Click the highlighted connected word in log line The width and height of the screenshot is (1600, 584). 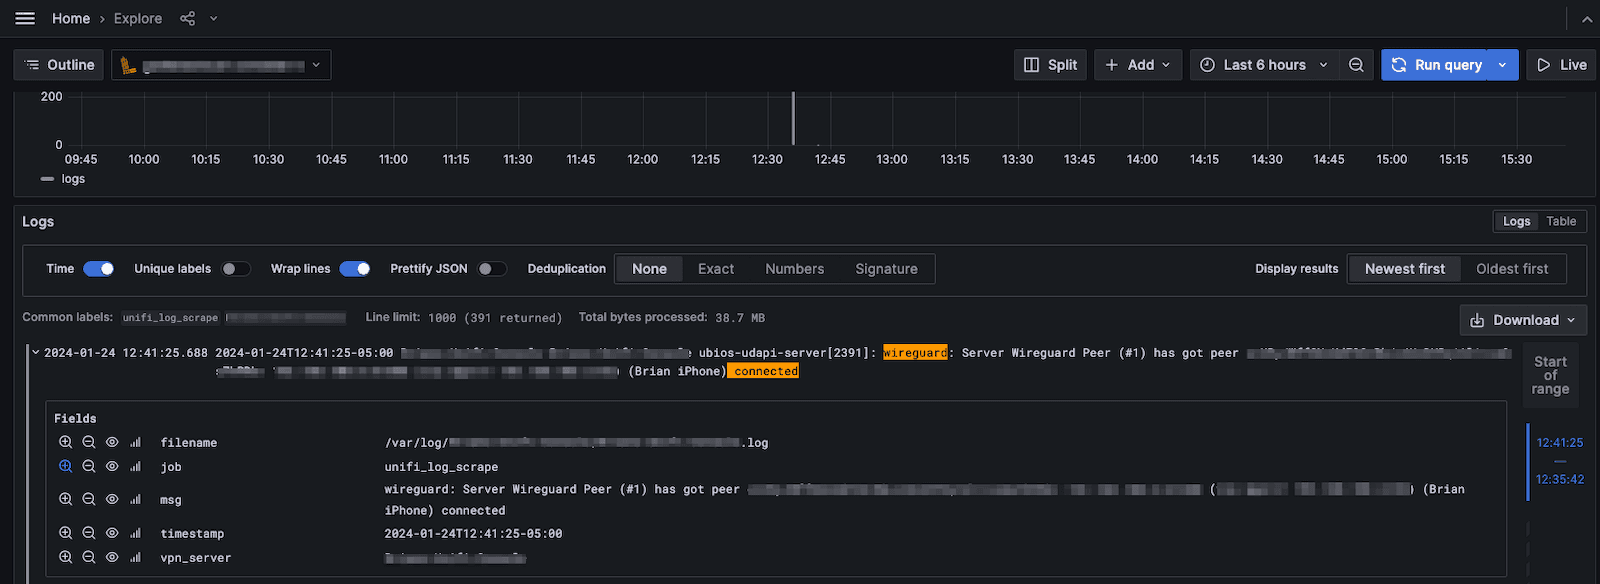(763, 371)
